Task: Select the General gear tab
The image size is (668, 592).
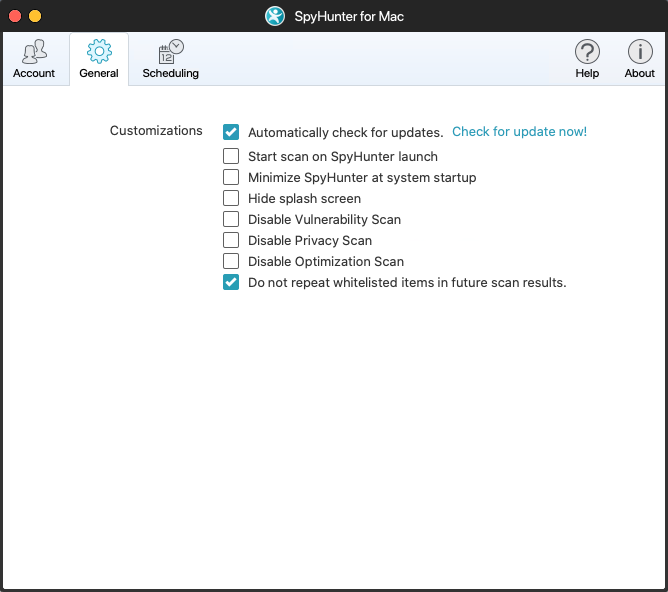Action: coord(99,59)
